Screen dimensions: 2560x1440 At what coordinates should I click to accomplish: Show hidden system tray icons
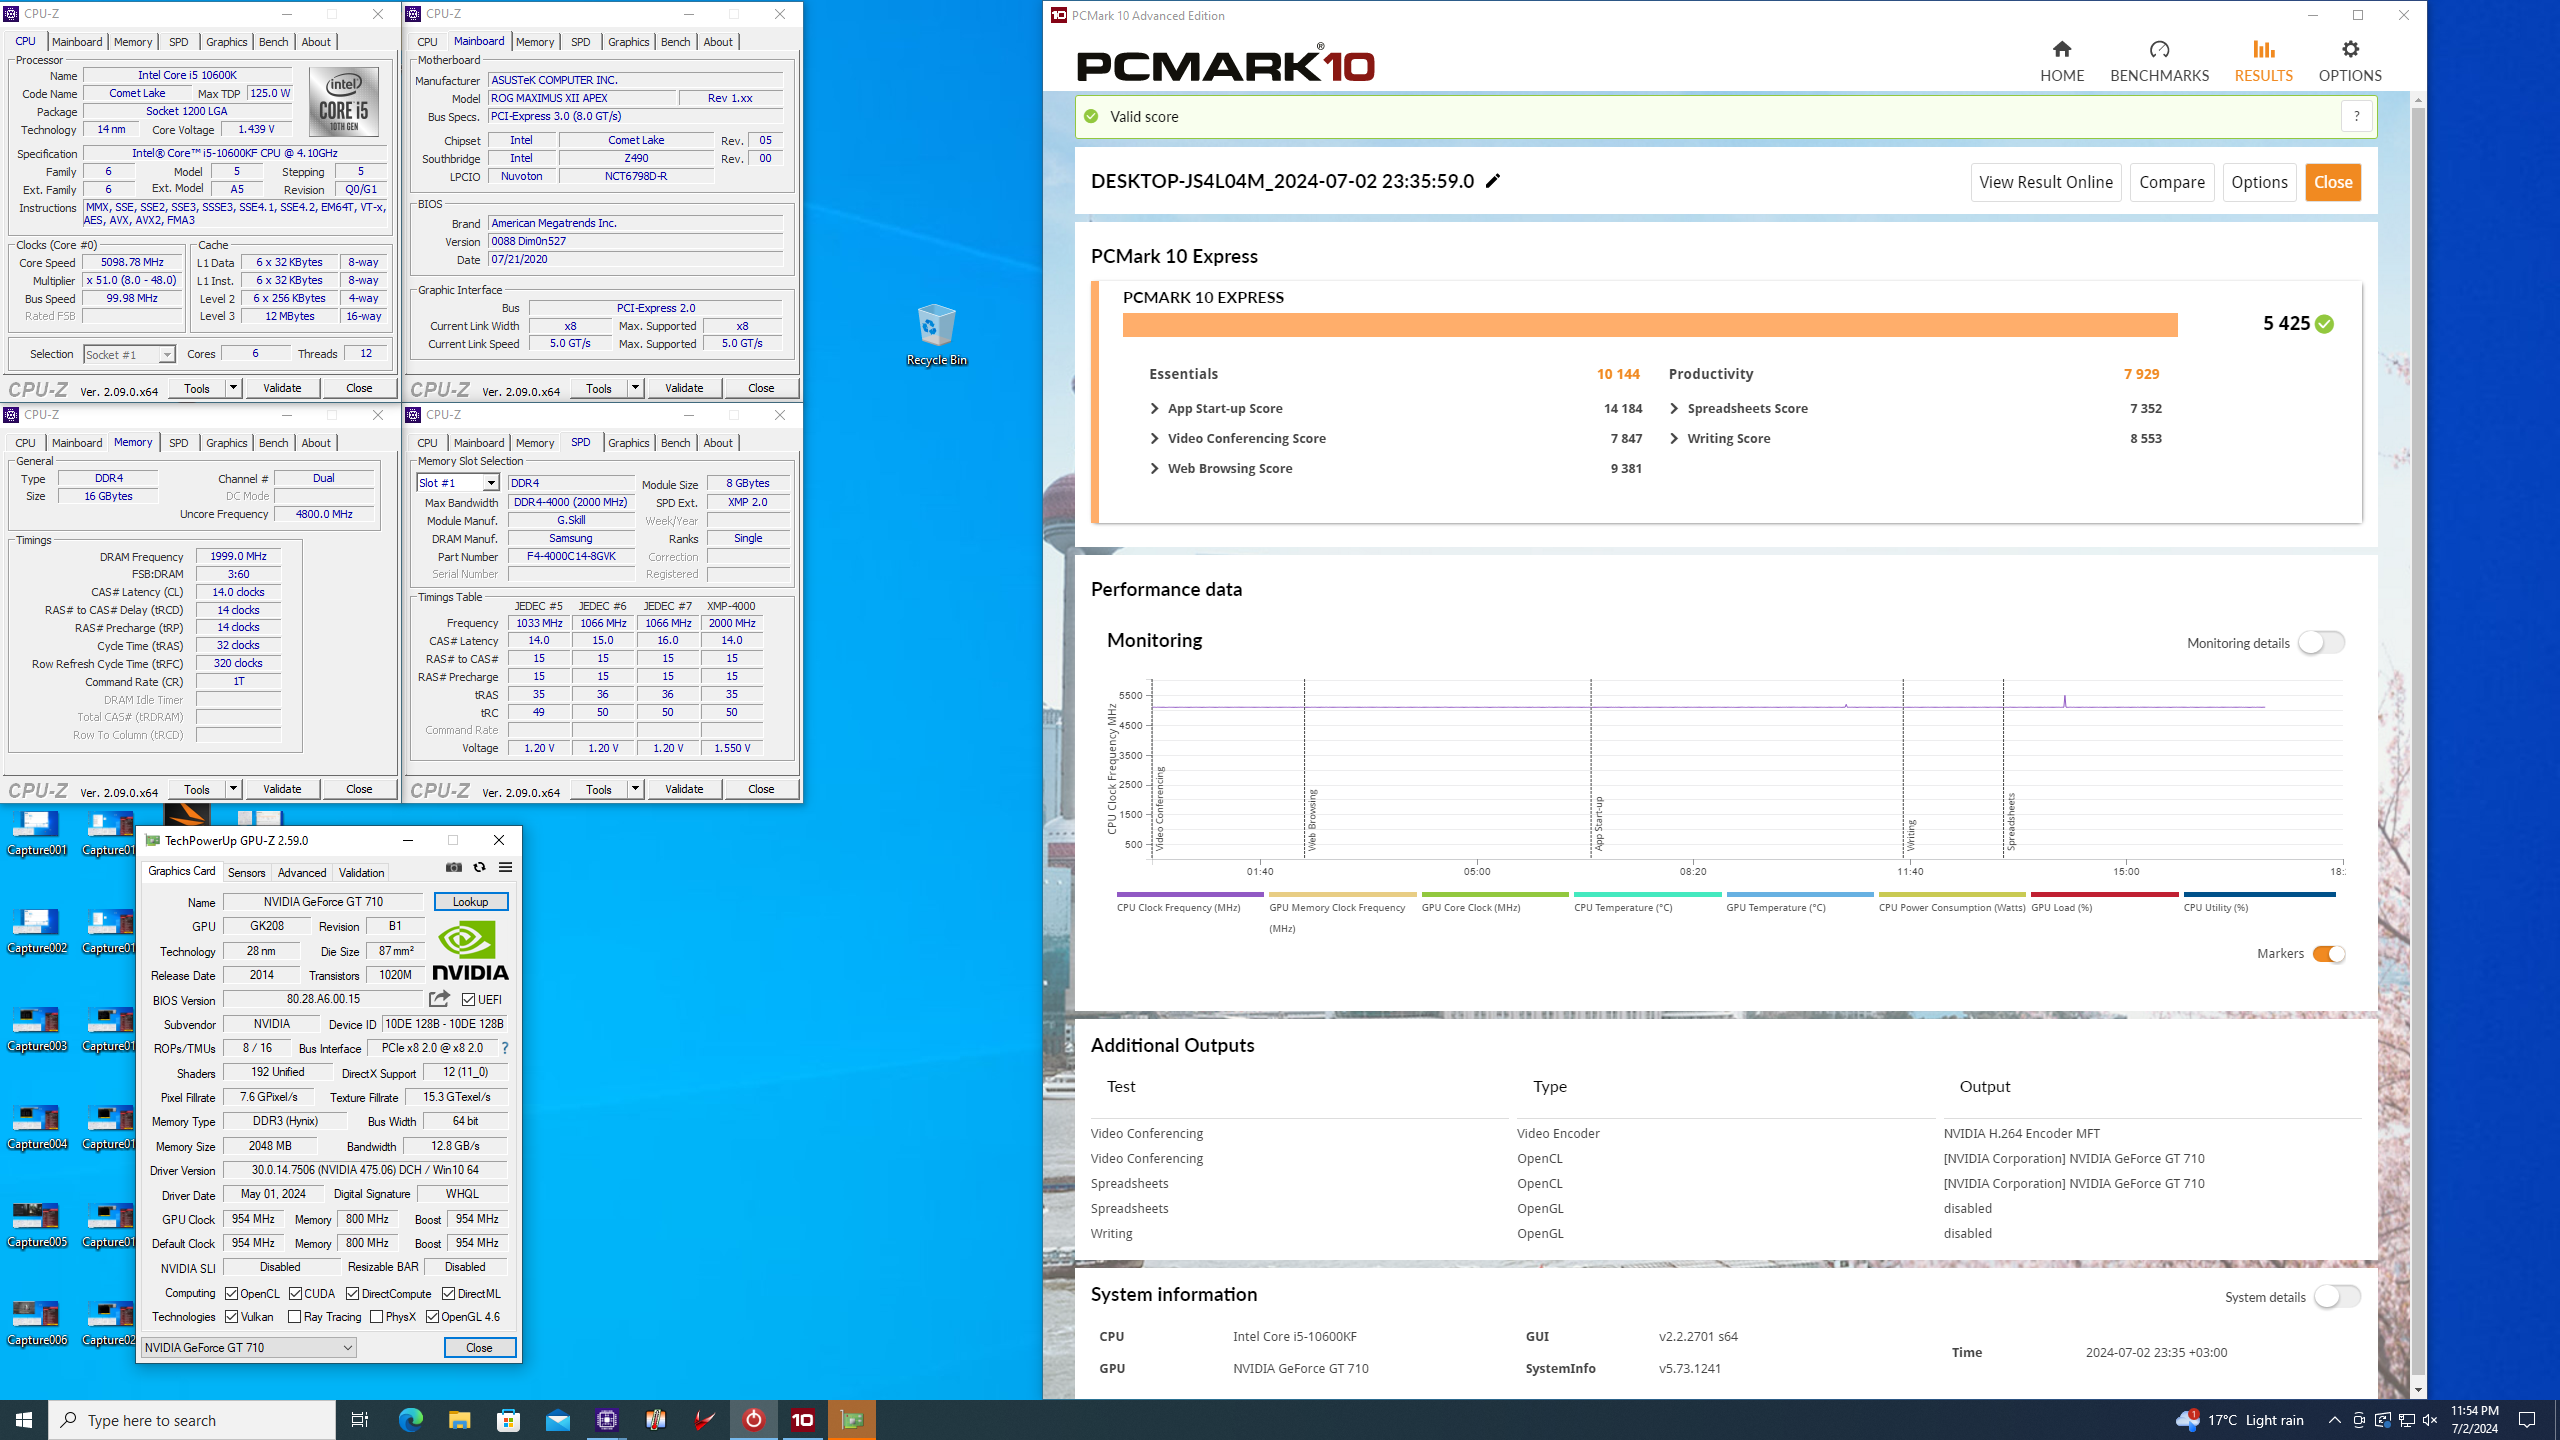coord(2334,1420)
